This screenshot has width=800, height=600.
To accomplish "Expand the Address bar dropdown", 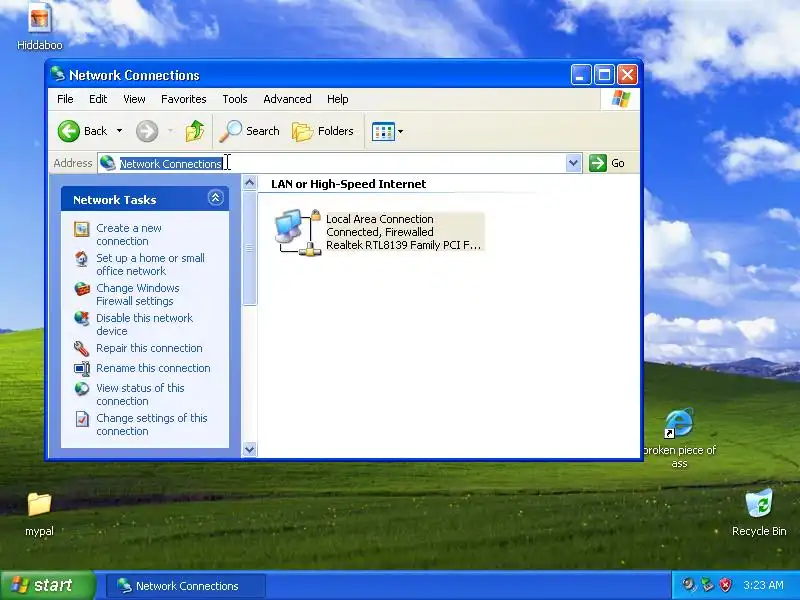I will point(573,163).
